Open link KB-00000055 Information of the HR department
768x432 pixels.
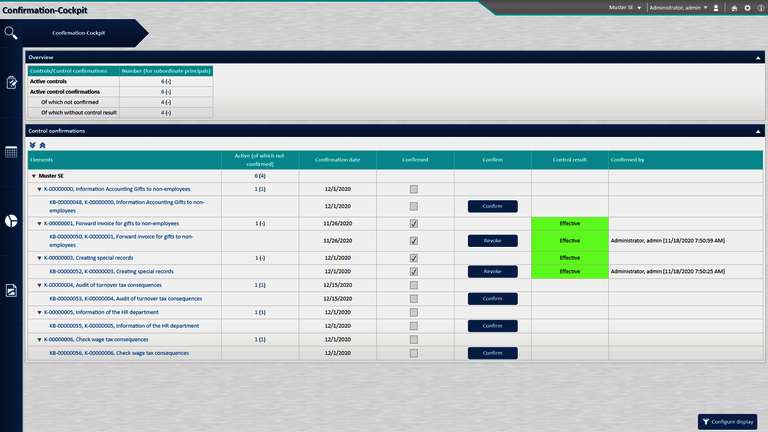[x=124, y=326]
